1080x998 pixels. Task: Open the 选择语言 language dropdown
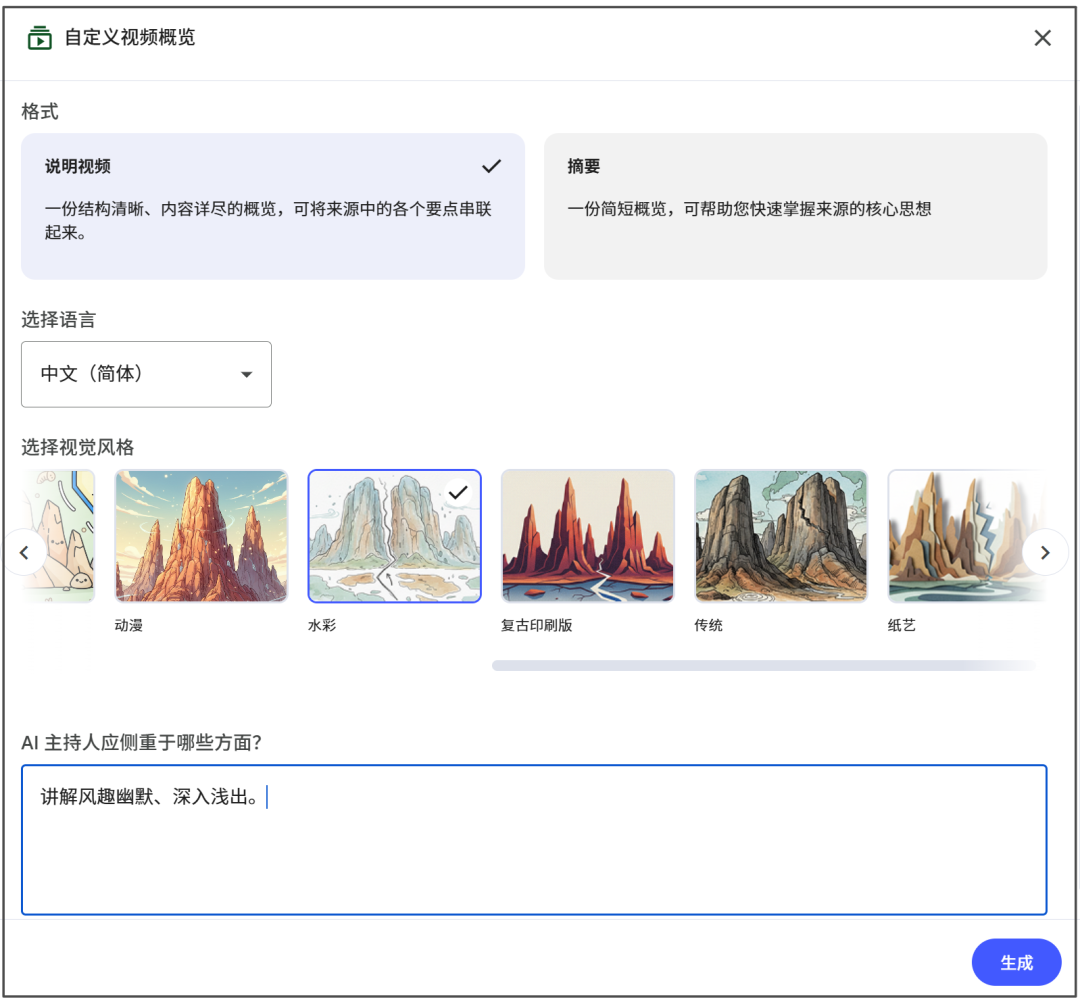pyautogui.click(x=146, y=374)
